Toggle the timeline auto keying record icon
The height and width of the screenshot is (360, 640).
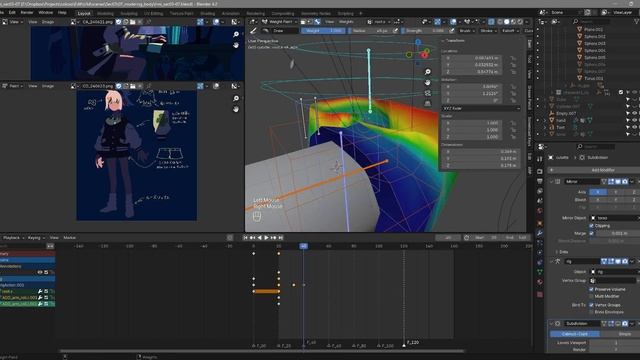coord(230,238)
